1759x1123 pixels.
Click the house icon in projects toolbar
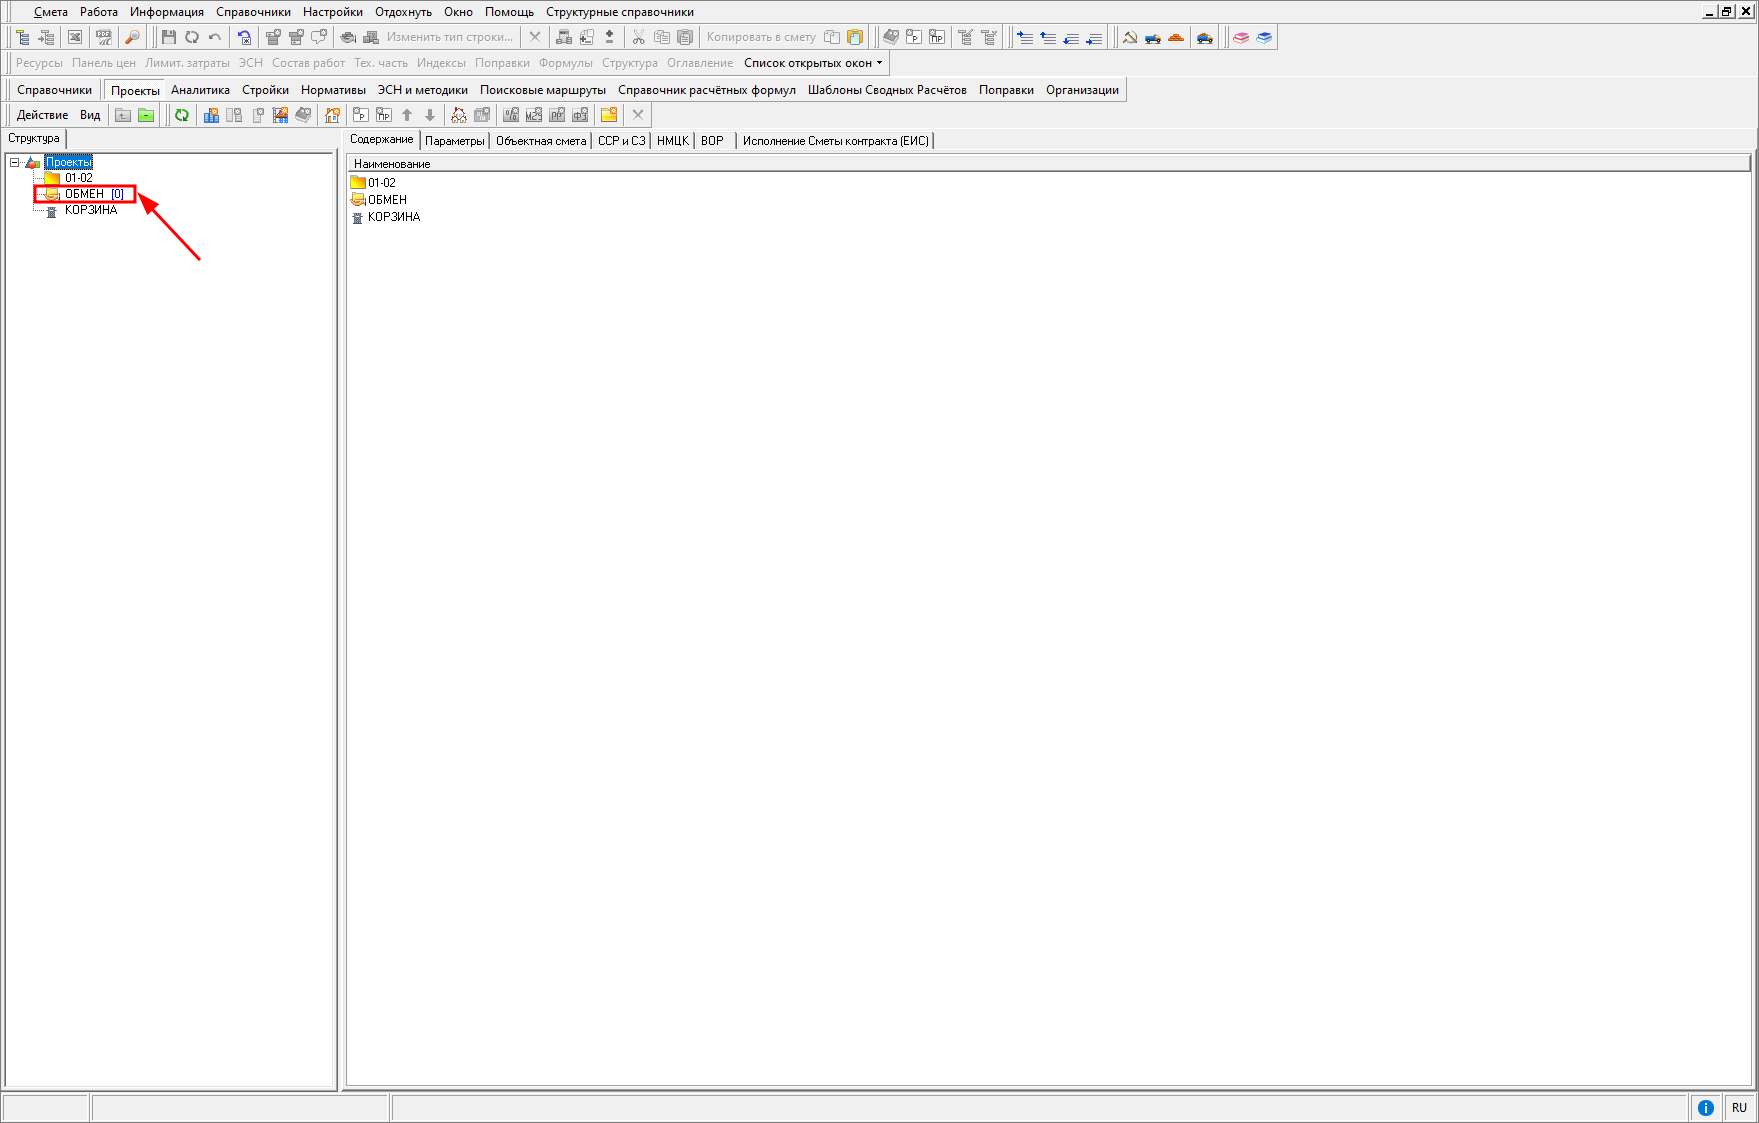(333, 115)
